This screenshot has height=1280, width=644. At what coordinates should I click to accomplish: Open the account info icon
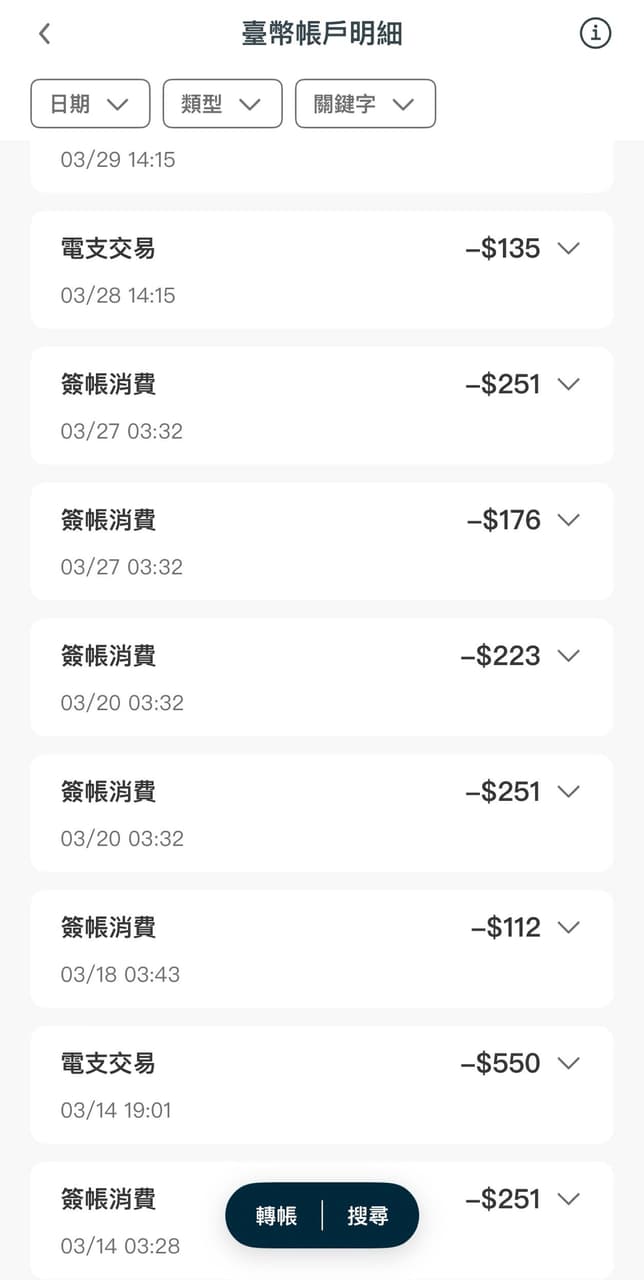(x=595, y=33)
